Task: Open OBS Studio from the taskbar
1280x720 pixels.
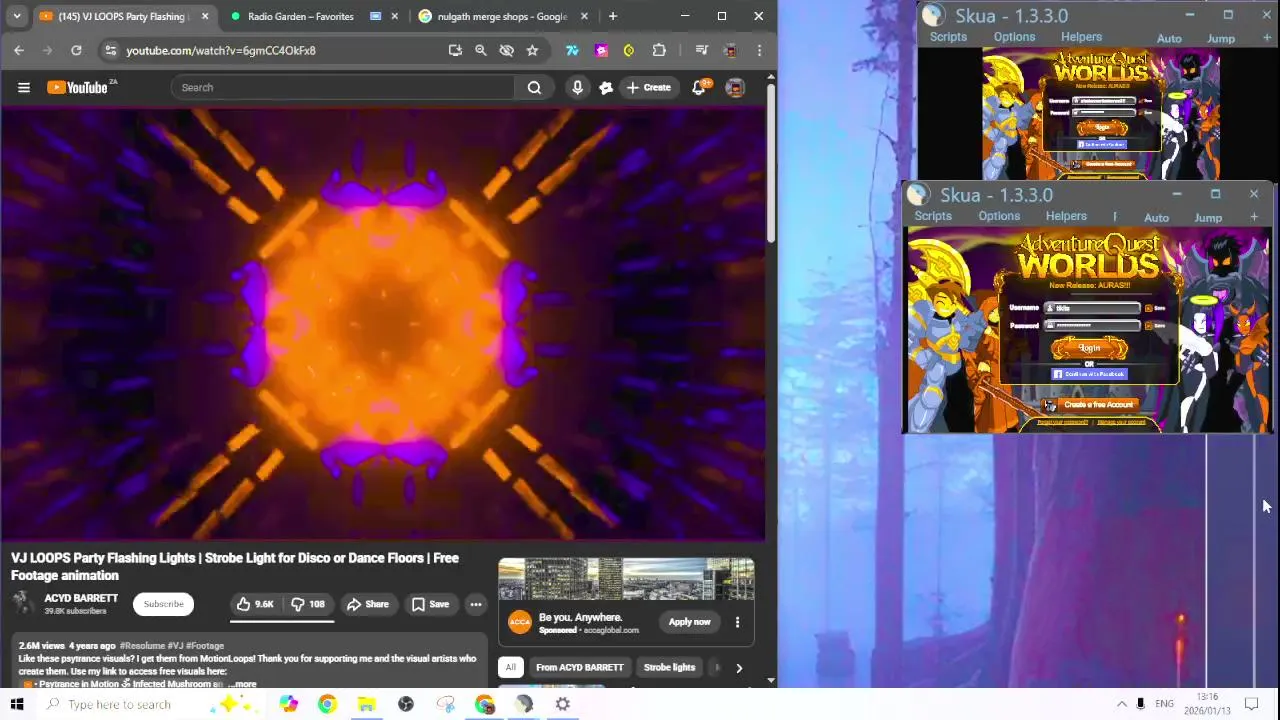Action: pos(406,704)
